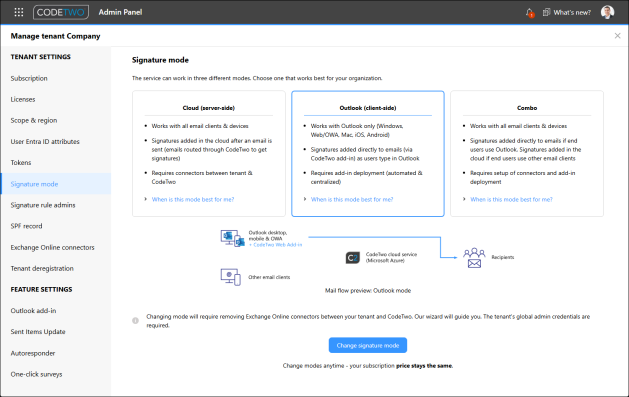Open the user profile avatar

click(607, 12)
